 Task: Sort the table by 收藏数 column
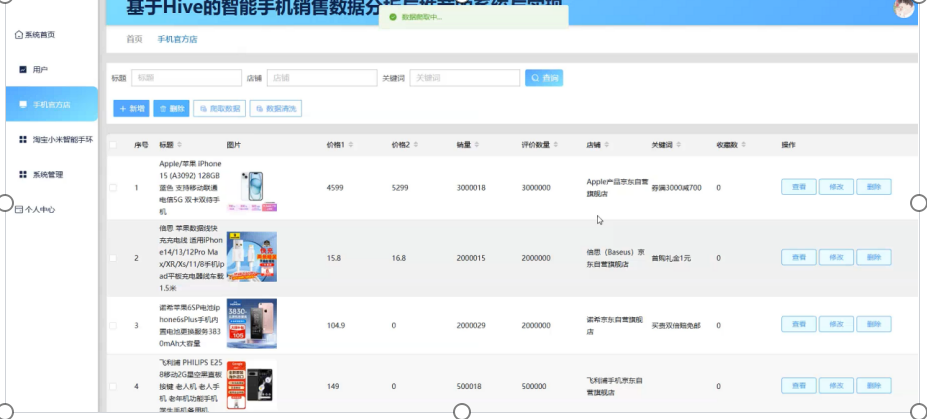tap(744, 145)
